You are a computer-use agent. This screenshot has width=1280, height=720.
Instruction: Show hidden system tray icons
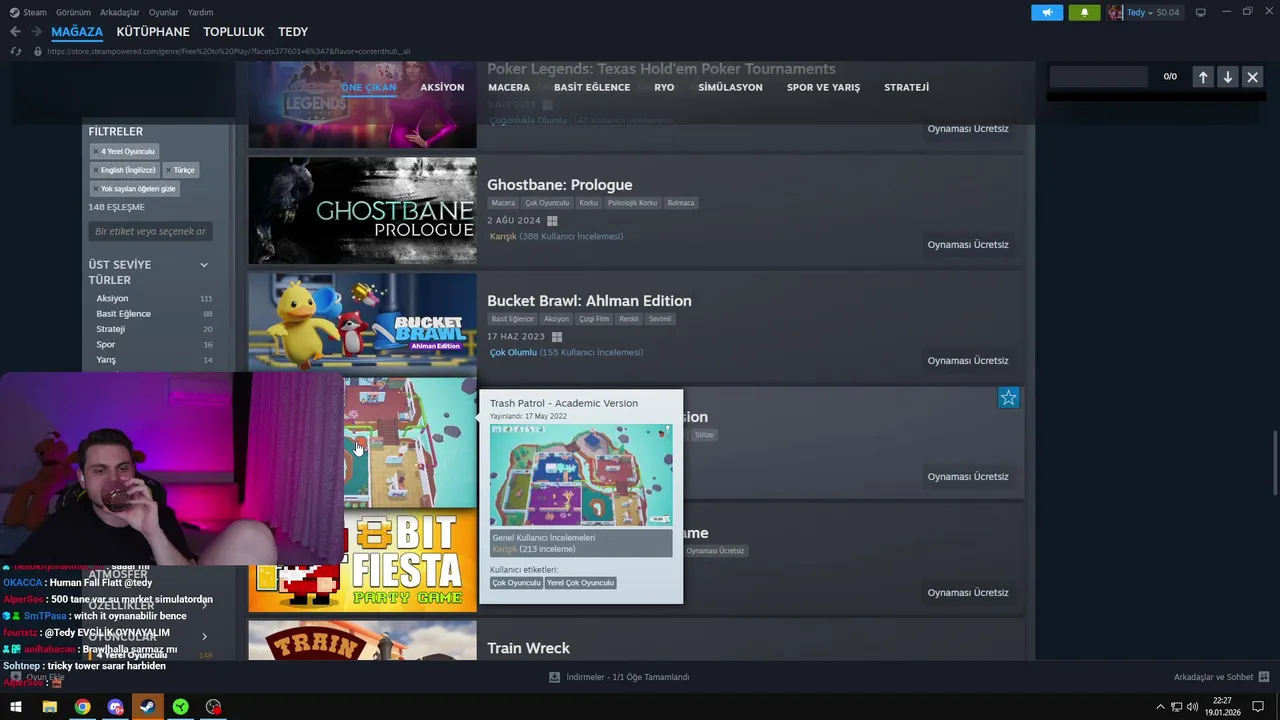(x=1160, y=707)
